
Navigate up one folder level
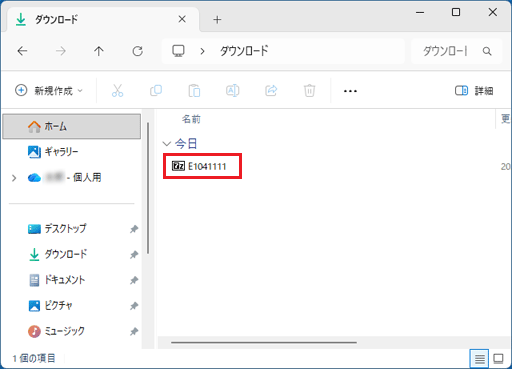coord(99,51)
